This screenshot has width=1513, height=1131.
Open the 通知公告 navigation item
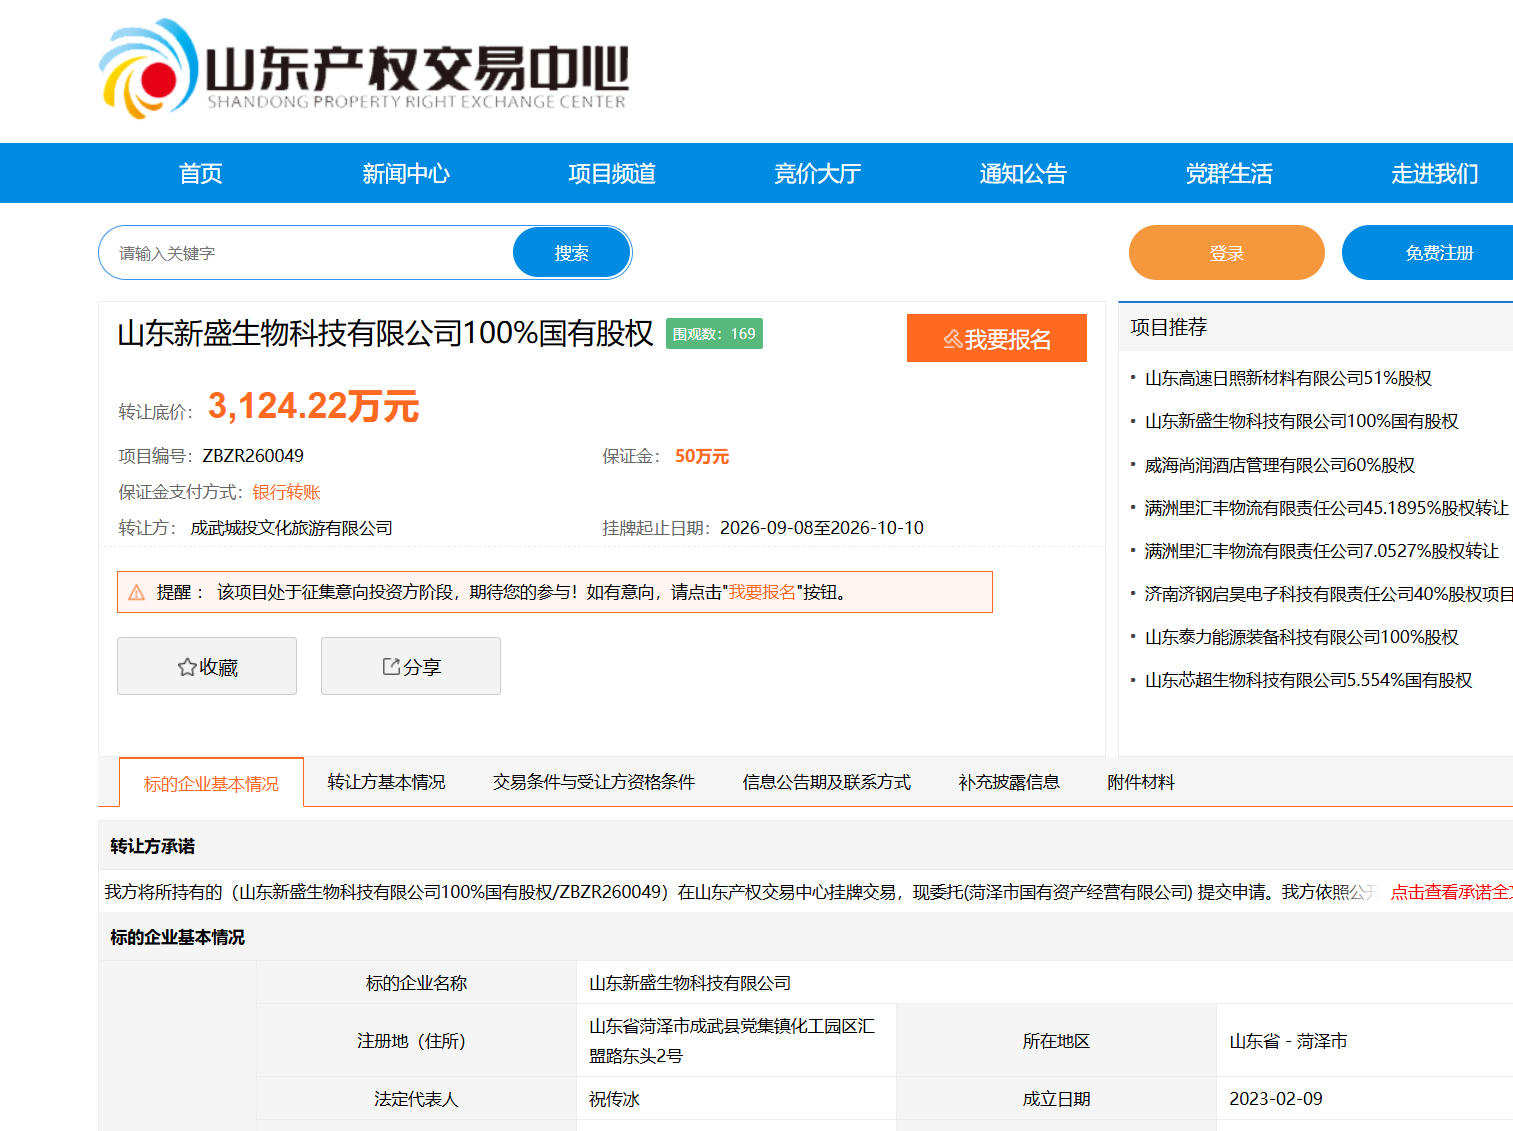coord(1023,173)
